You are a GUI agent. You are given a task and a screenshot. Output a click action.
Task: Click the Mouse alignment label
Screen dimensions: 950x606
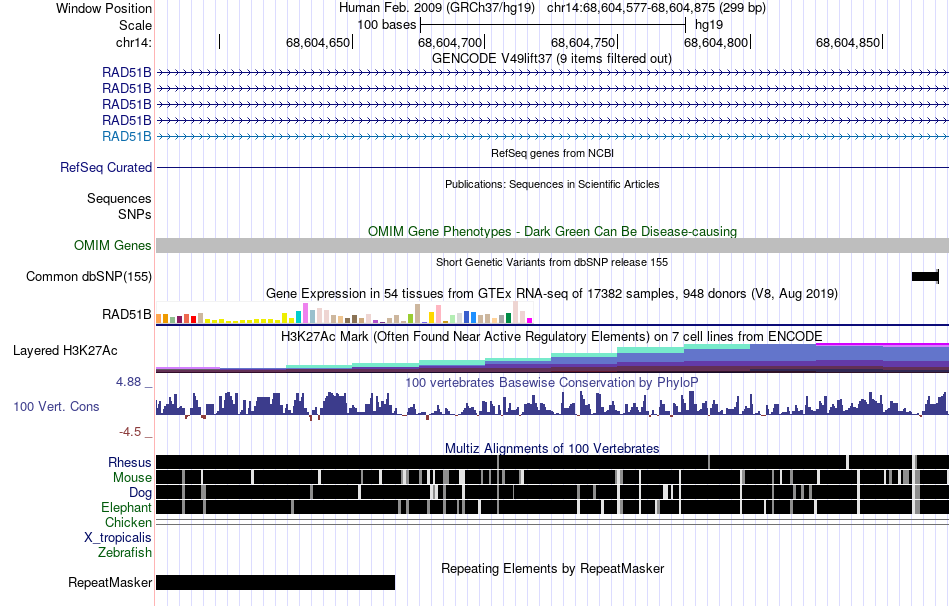(132, 478)
